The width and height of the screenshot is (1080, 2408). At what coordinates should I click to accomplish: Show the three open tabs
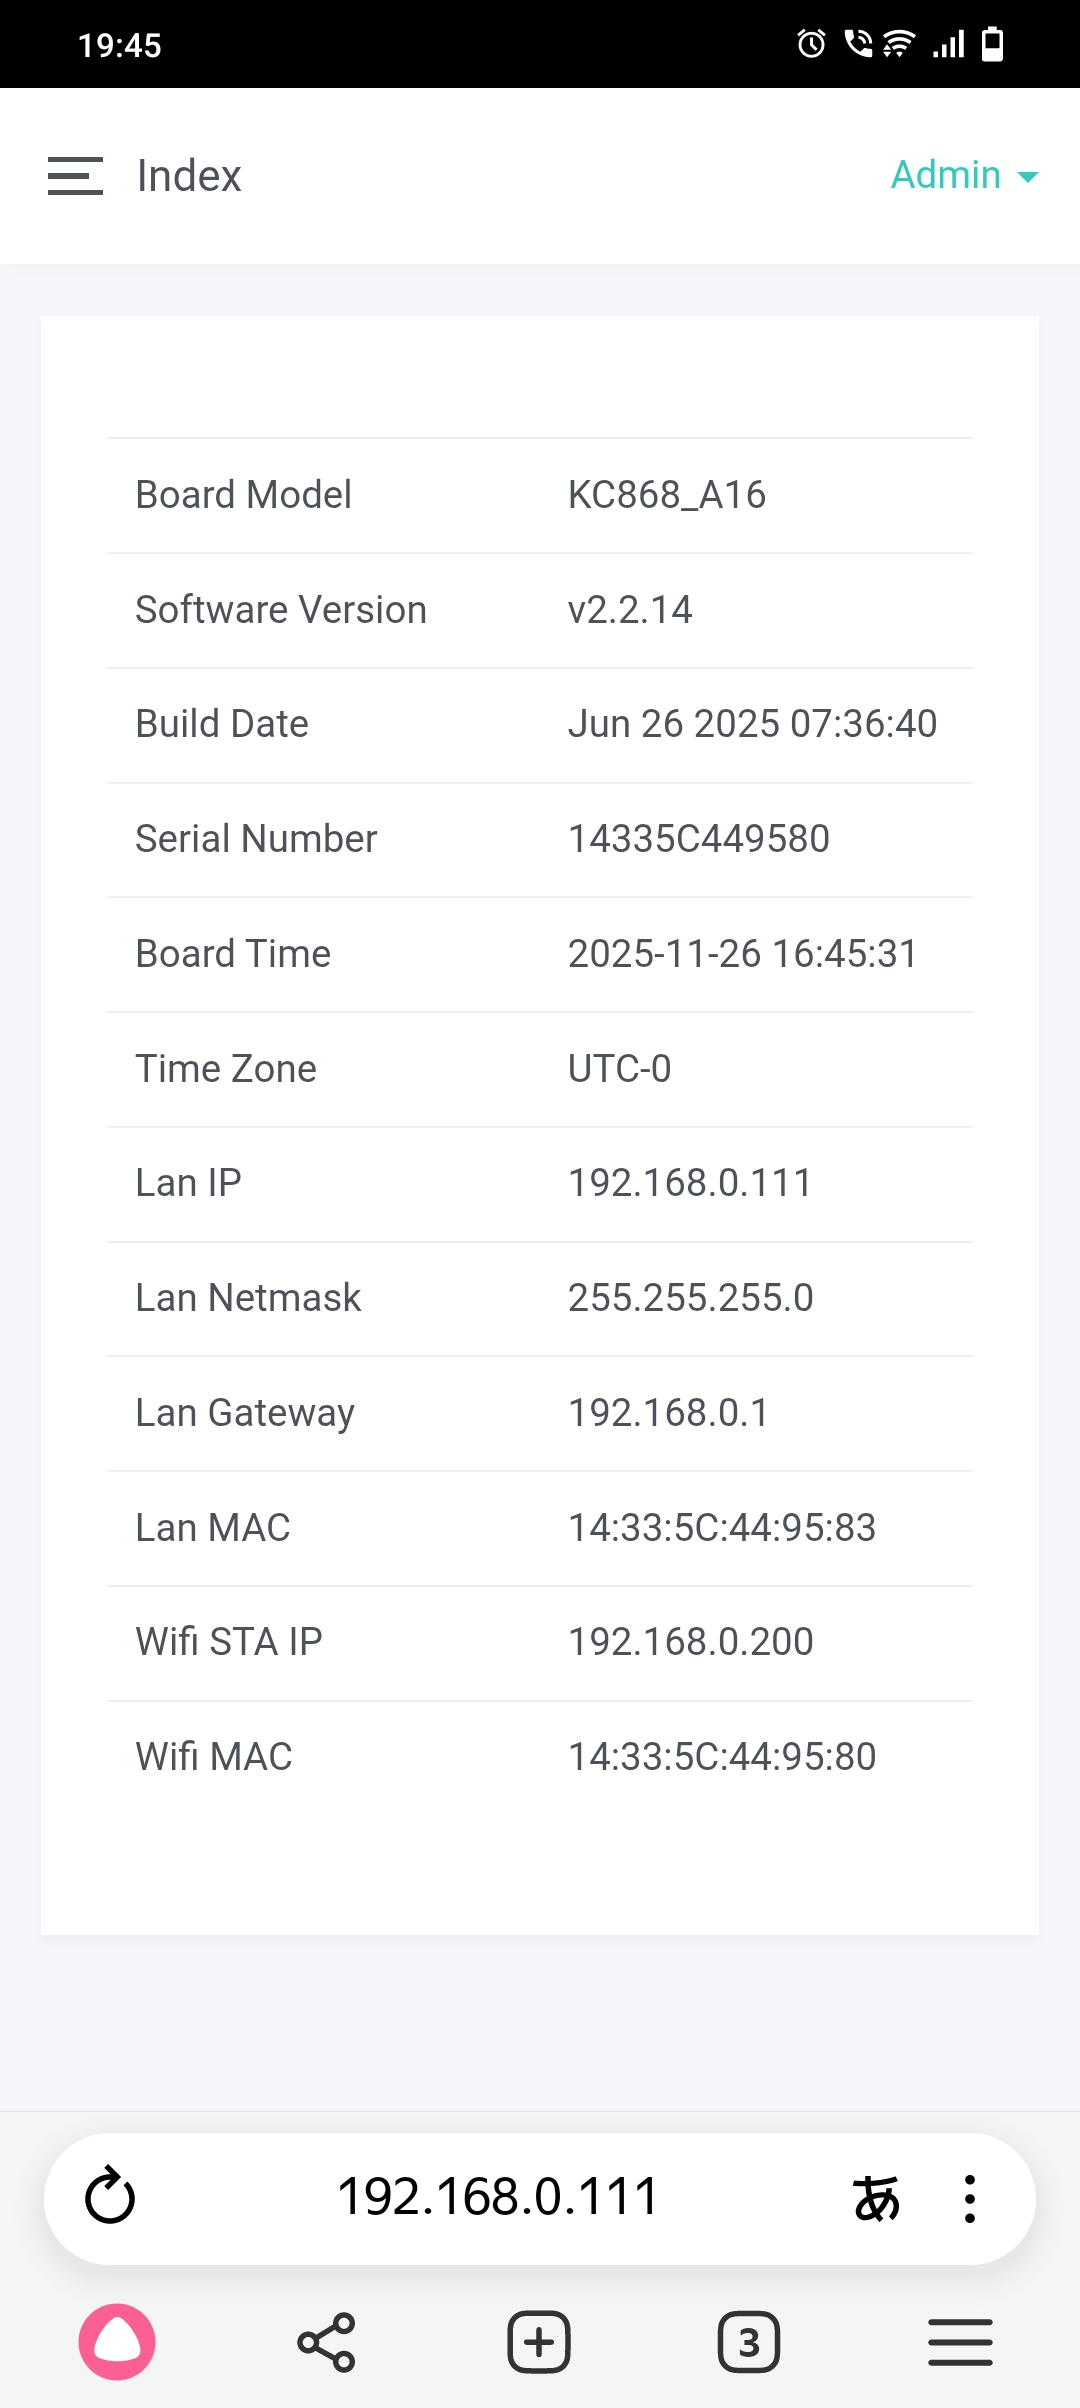tap(749, 2342)
